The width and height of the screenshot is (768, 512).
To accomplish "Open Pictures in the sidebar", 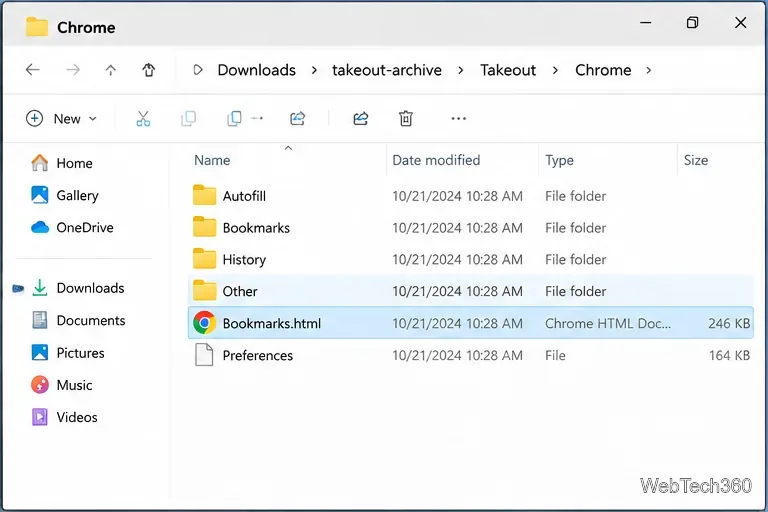I will point(68,353).
